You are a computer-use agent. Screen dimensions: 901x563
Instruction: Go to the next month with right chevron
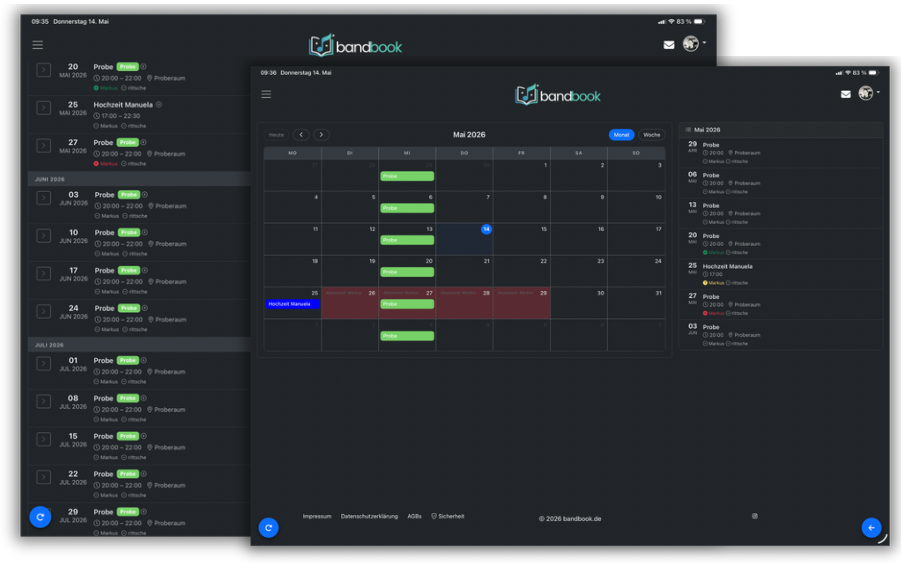pos(321,135)
